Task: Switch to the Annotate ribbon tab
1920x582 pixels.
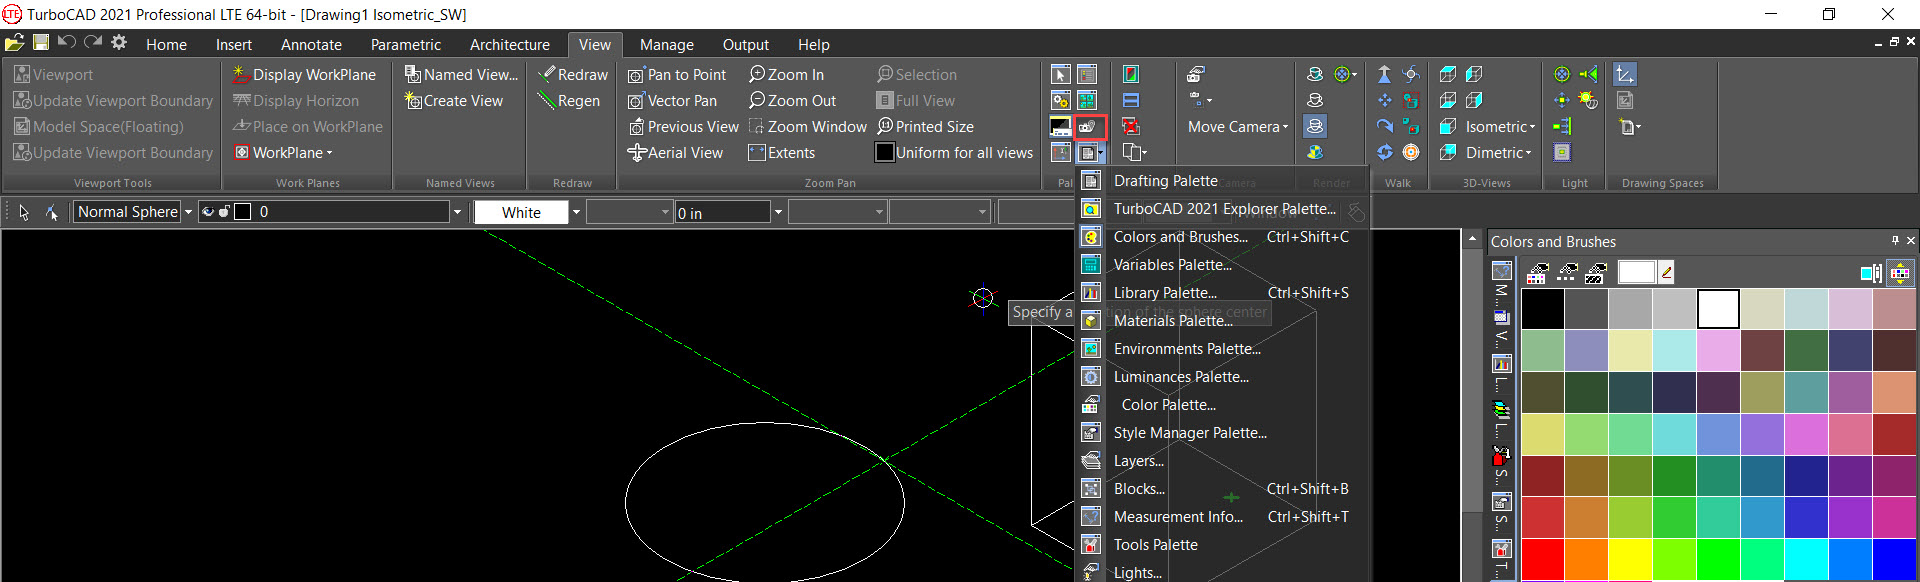Action: 311,45
